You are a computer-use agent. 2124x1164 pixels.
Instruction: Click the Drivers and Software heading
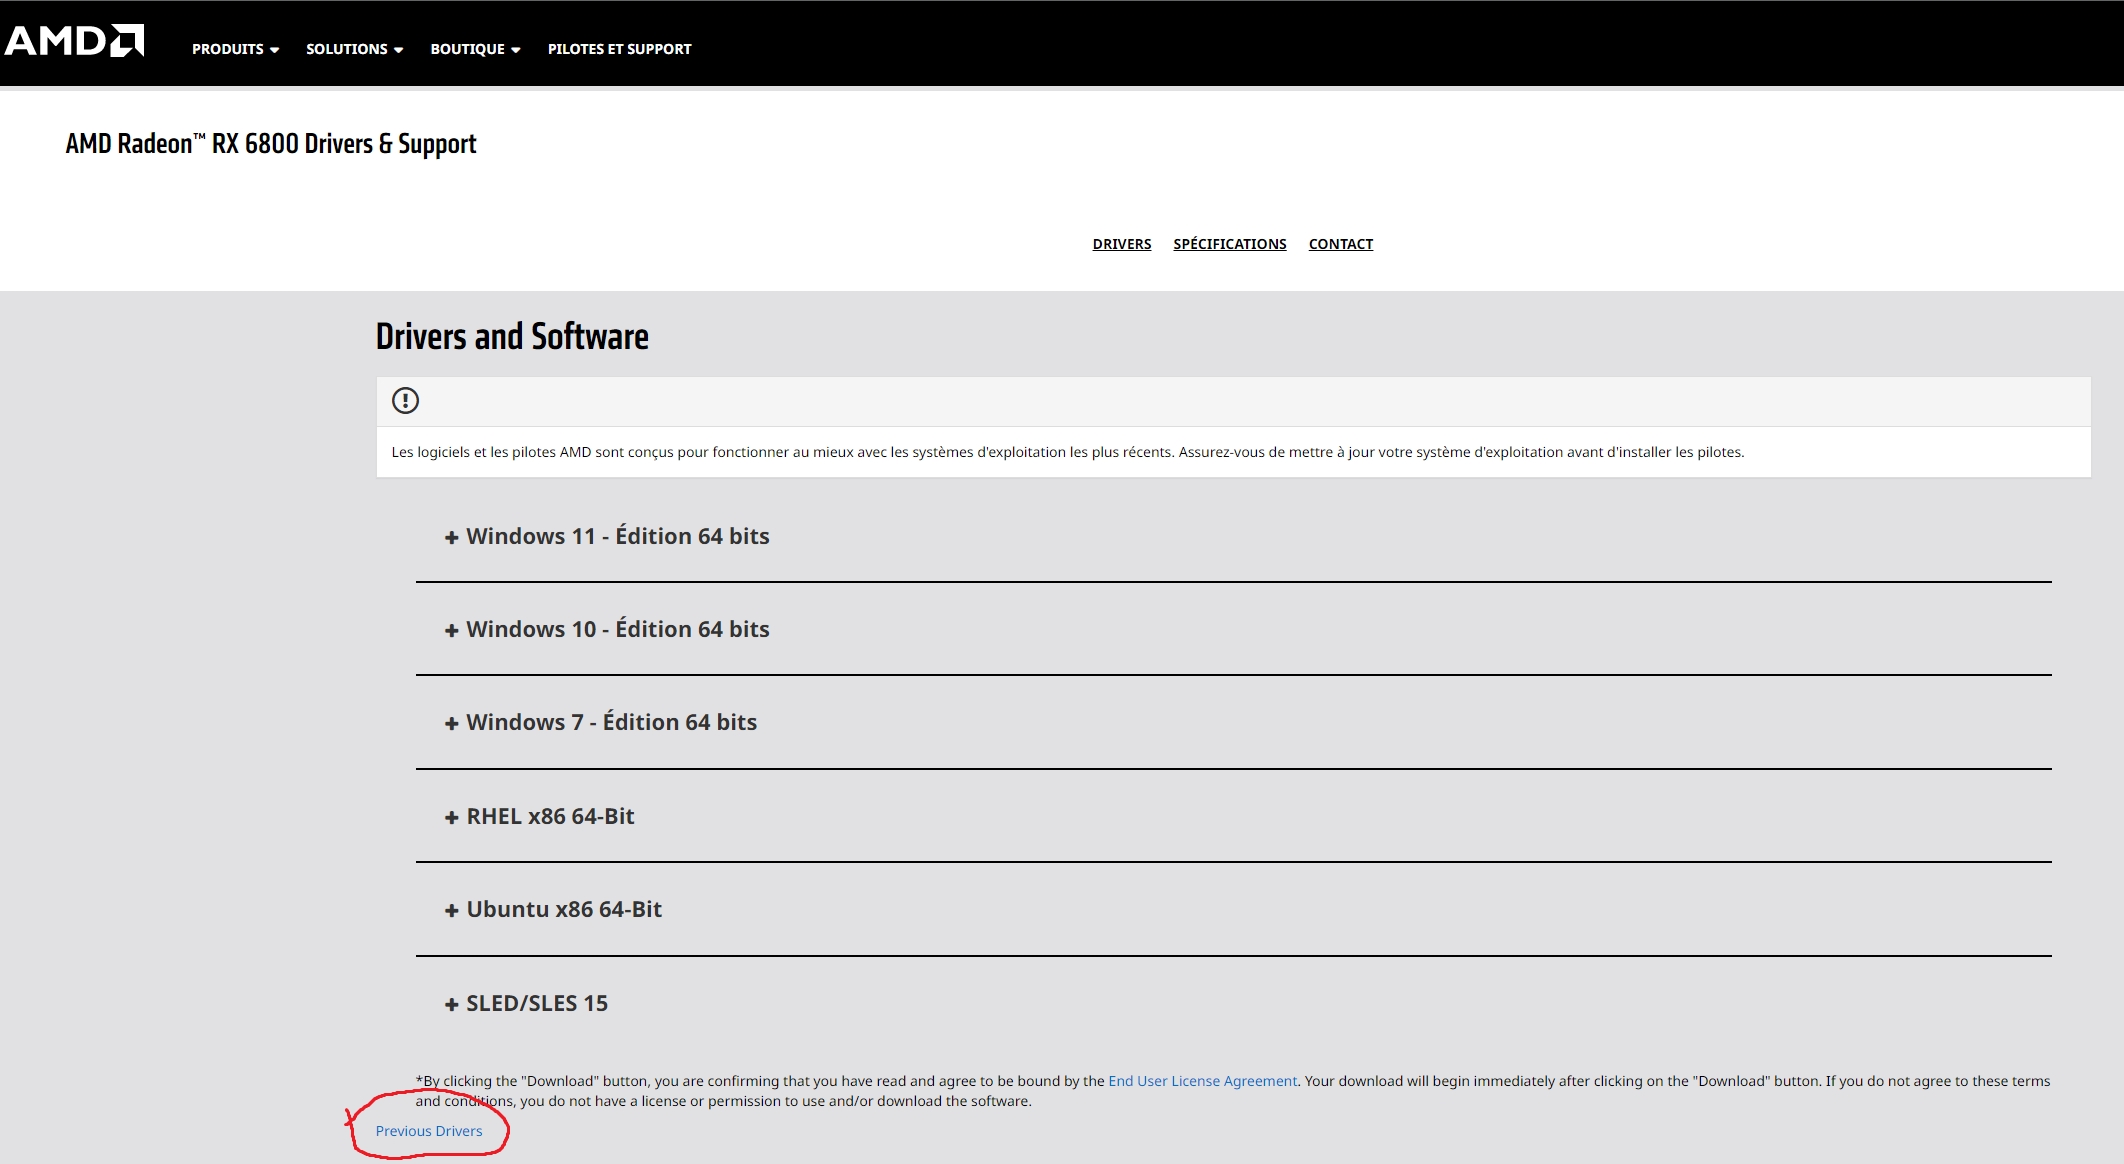pyautogui.click(x=512, y=336)
